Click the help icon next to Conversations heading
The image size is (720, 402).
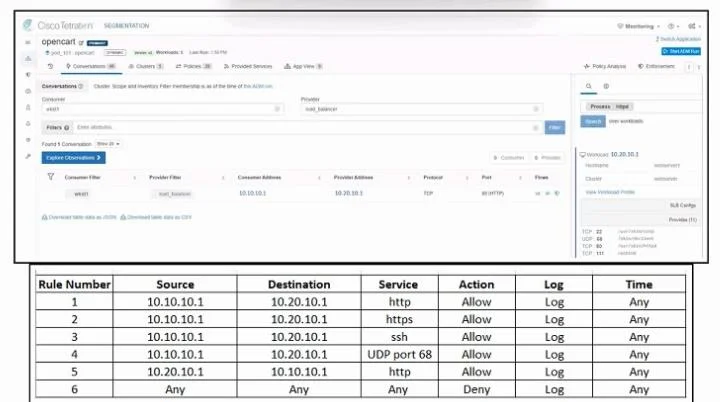tap(81, 86)
